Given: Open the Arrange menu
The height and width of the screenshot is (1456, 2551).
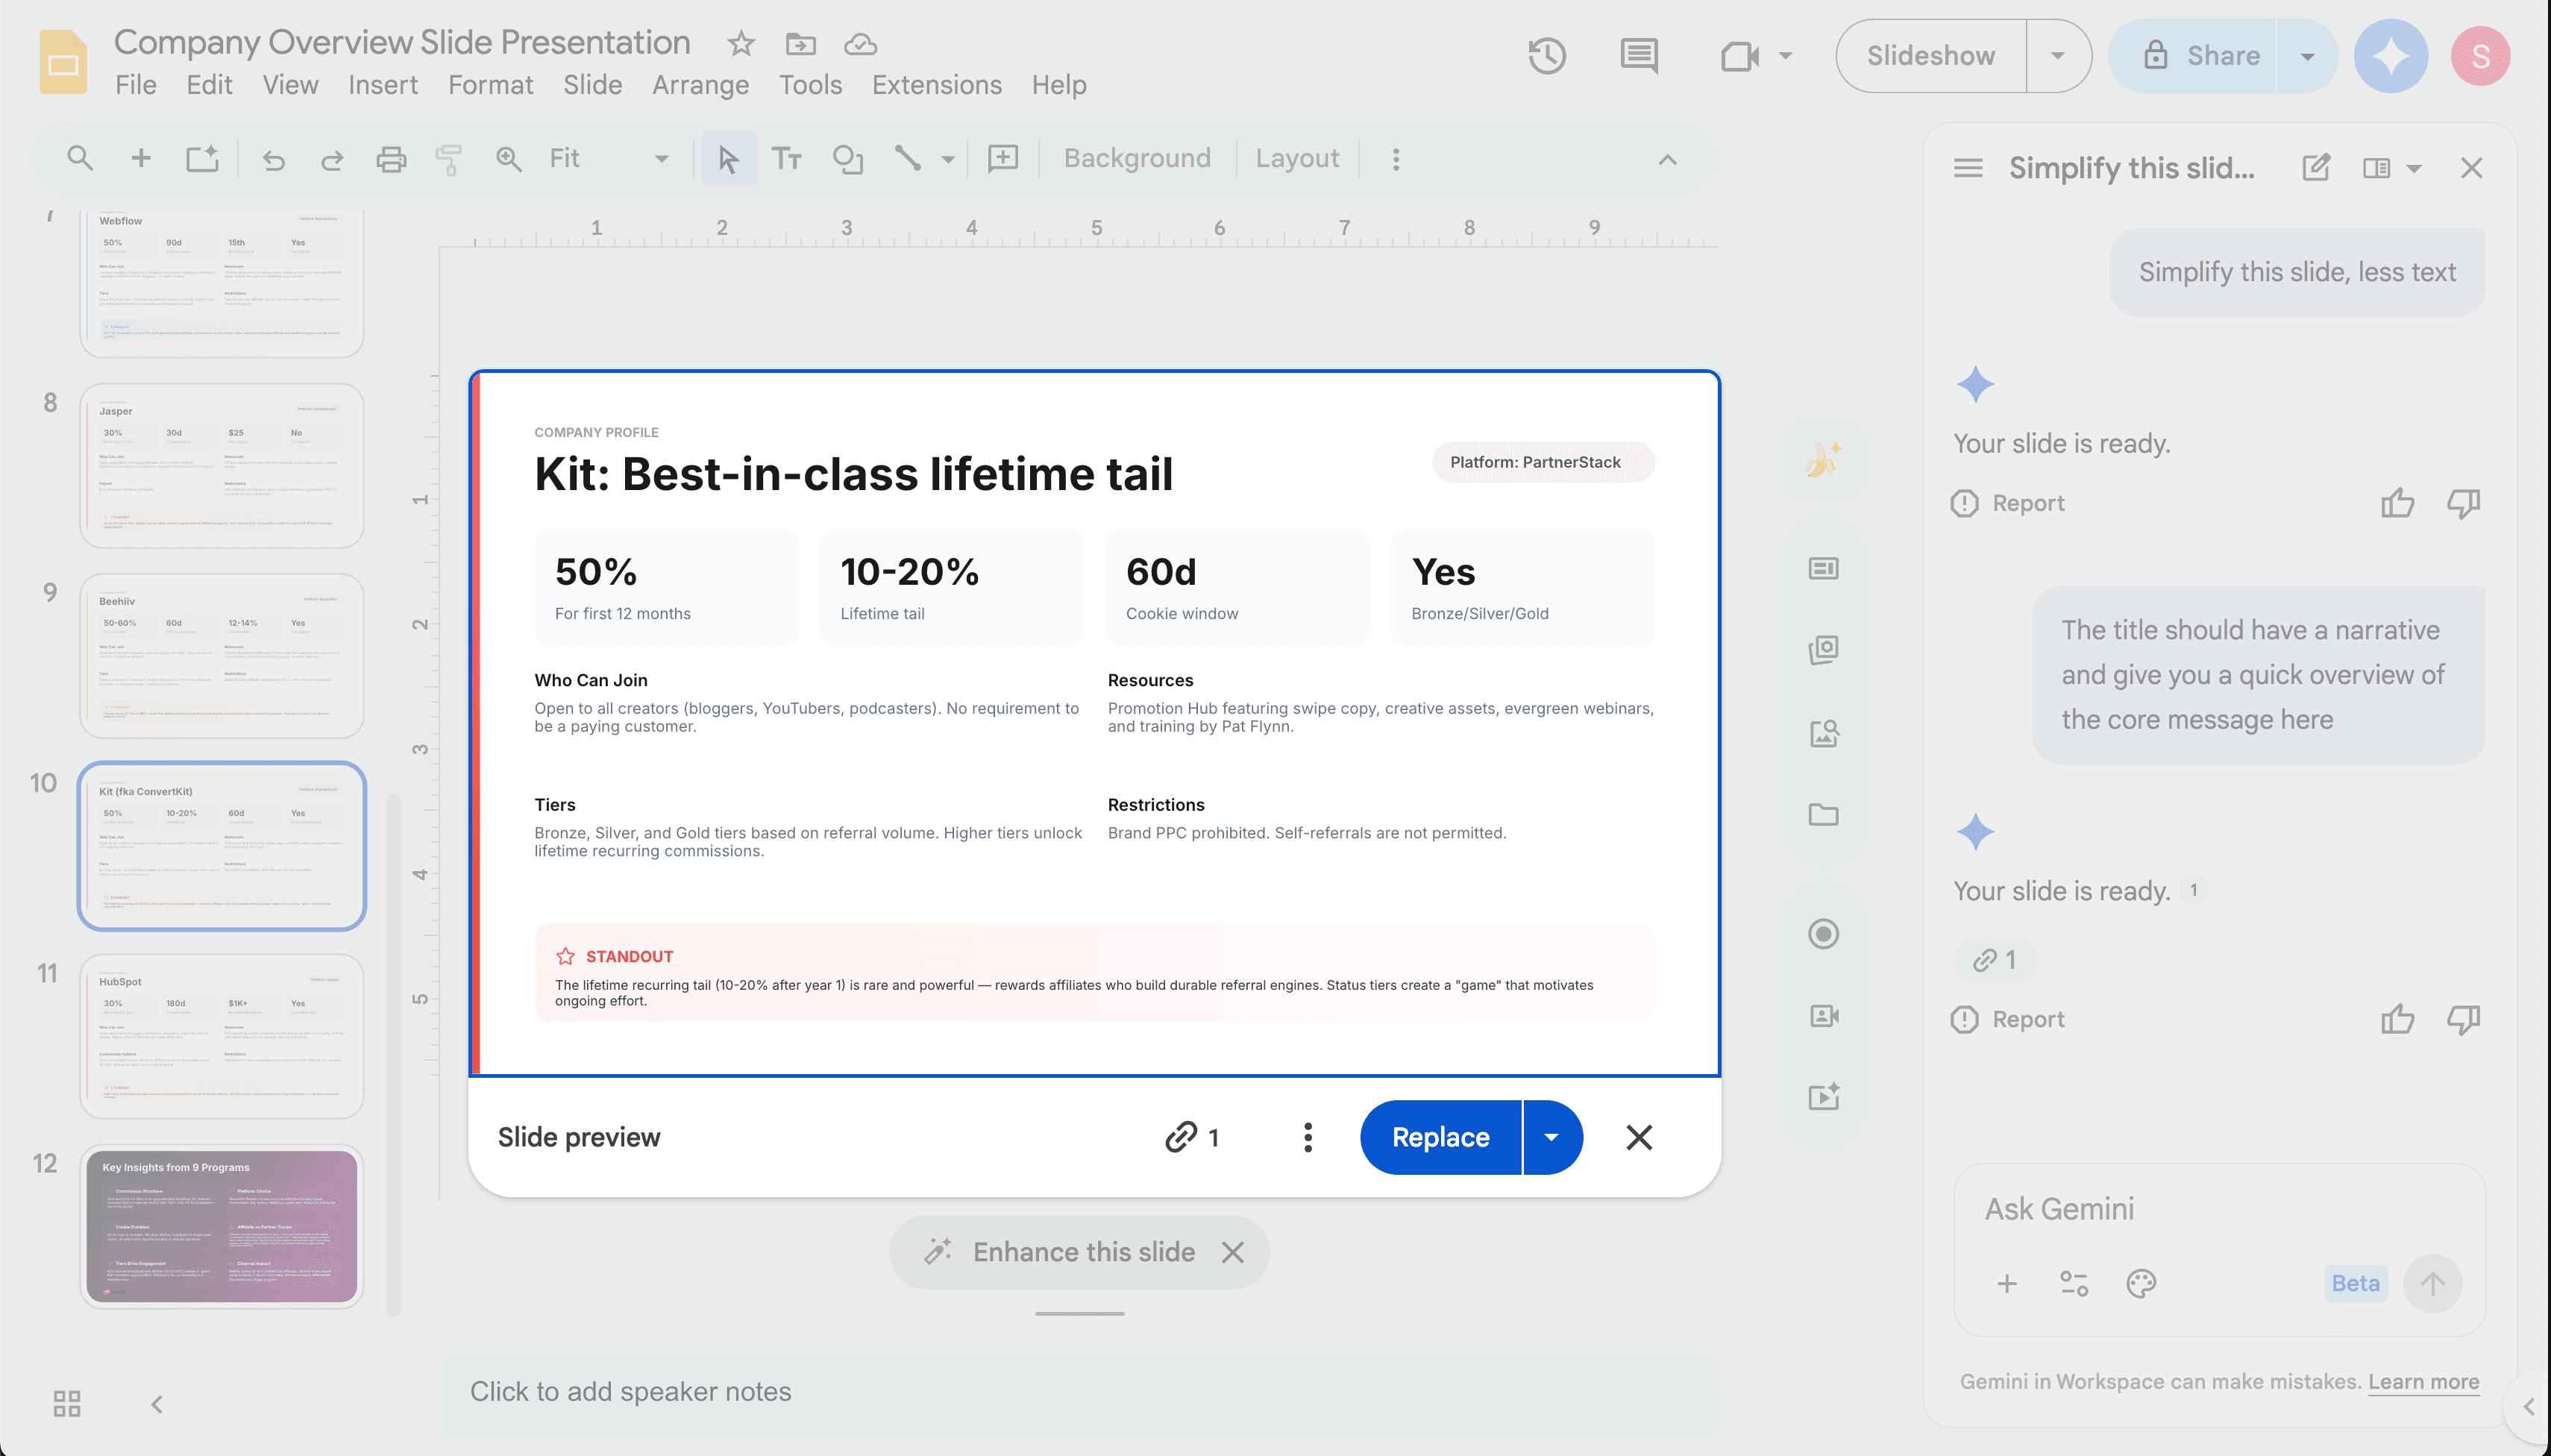Looking at the screenshot, I should (x=700, y=85).
